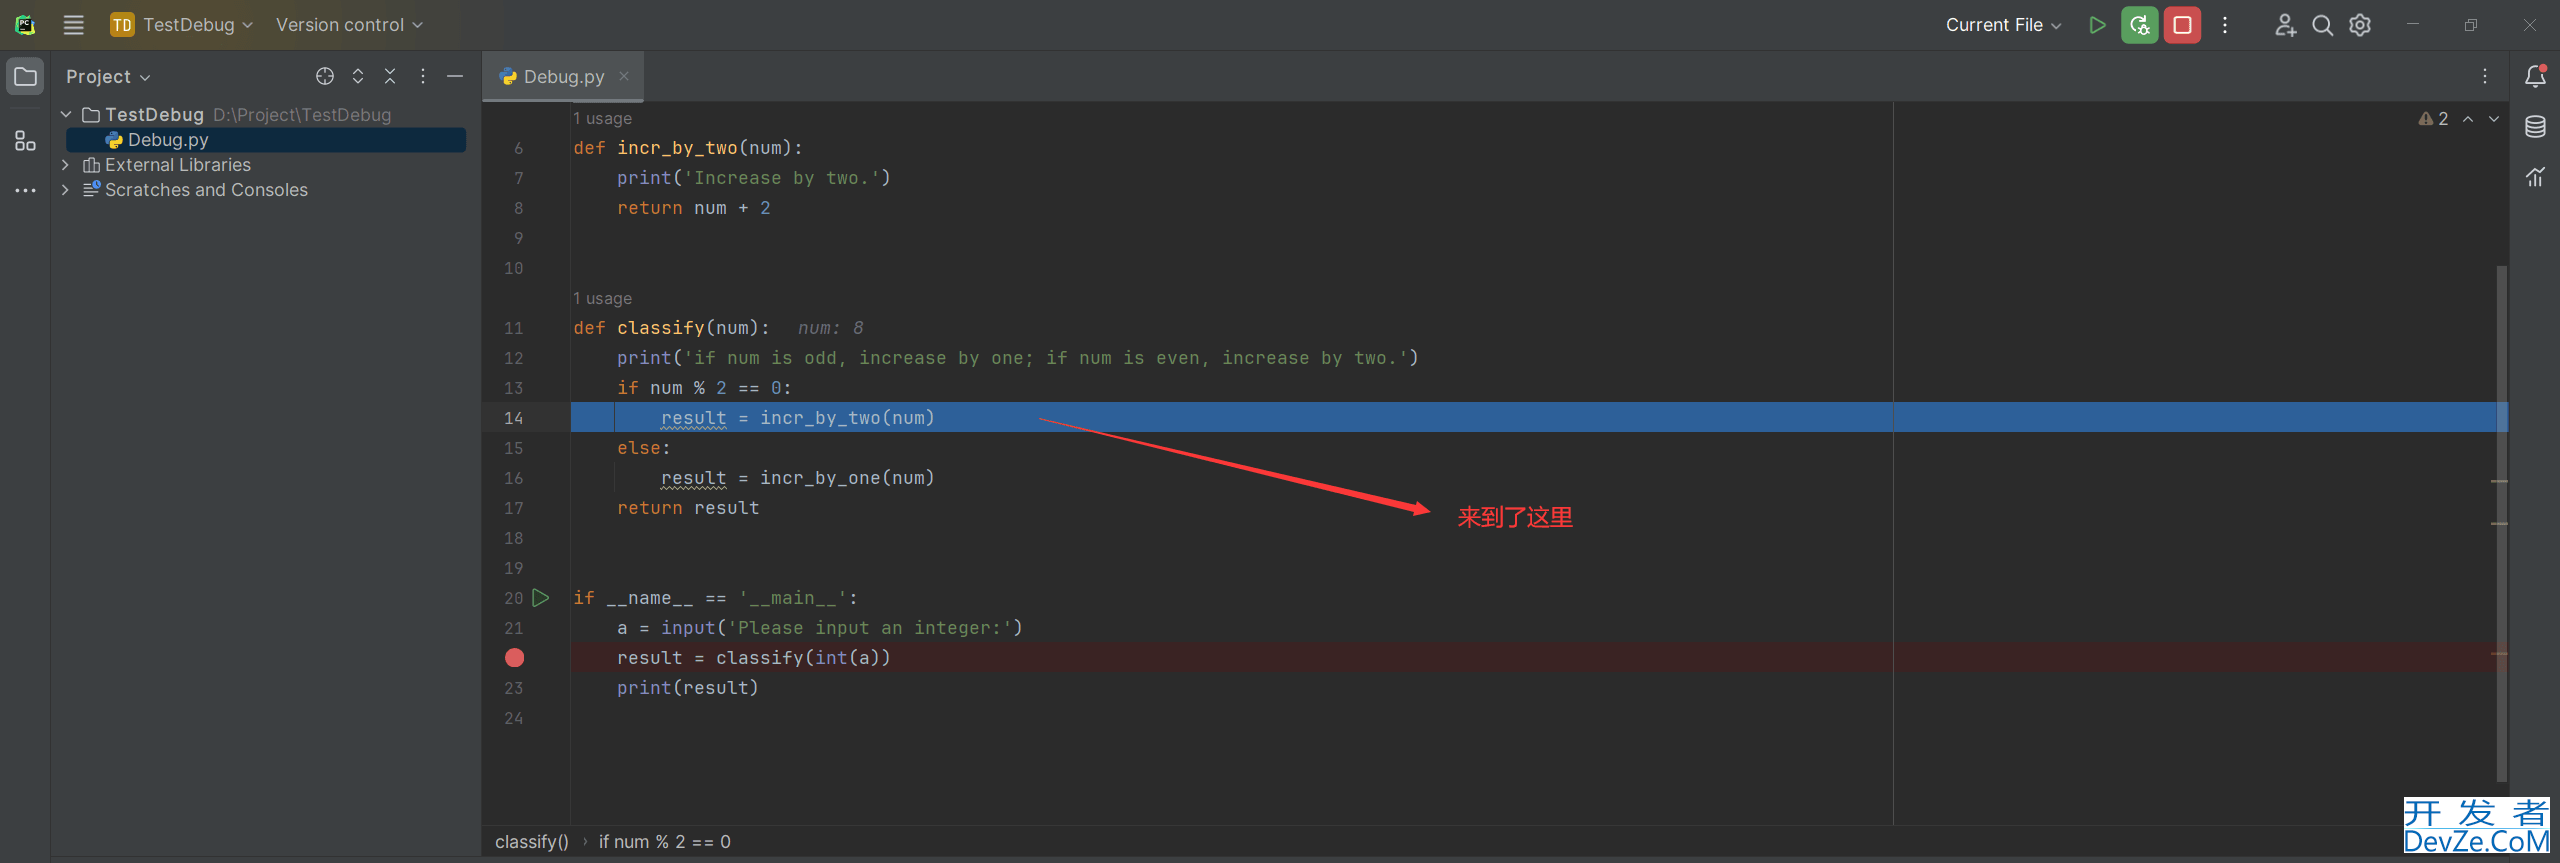The height and width of the screenshot is (863, 2560).
Task: Click run gutter icon at line 20
Action: [x=541, y=598]
